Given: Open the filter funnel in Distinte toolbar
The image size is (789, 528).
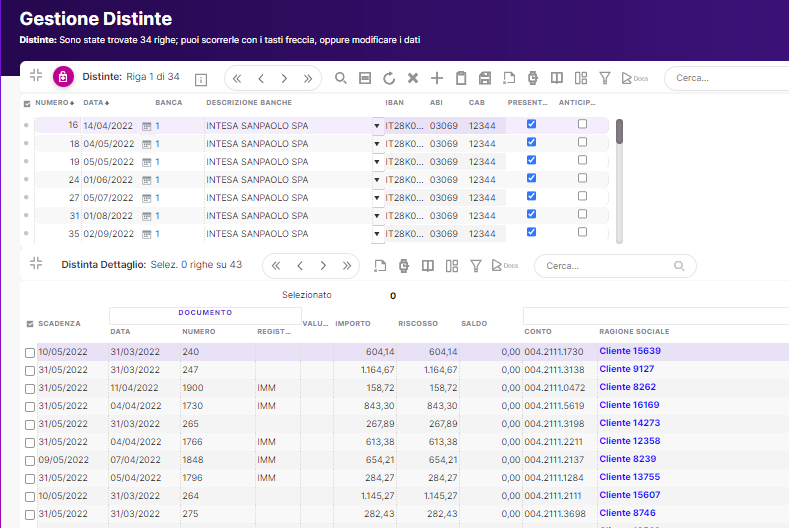Looking at the screenshot, I should click(x=605, y=78).
